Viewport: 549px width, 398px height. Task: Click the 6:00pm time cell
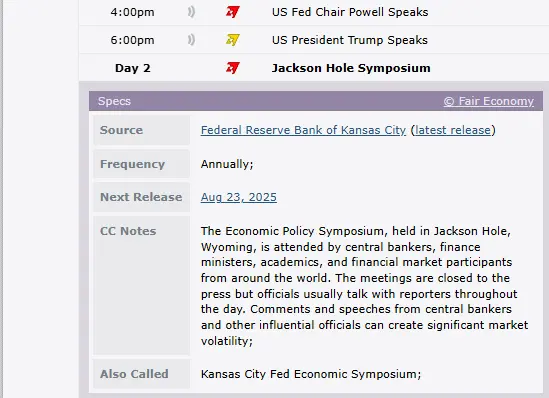(x=132, y=40)
